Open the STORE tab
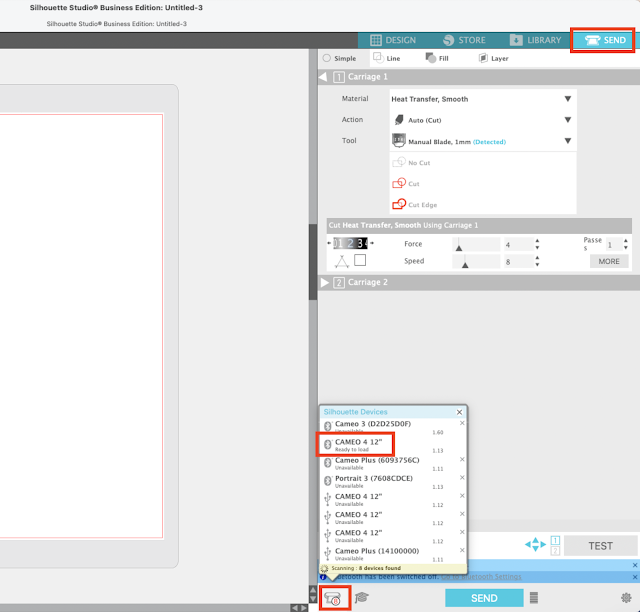Image resolution: width=640 pixels, height=612 pixels. coord(464,40)
